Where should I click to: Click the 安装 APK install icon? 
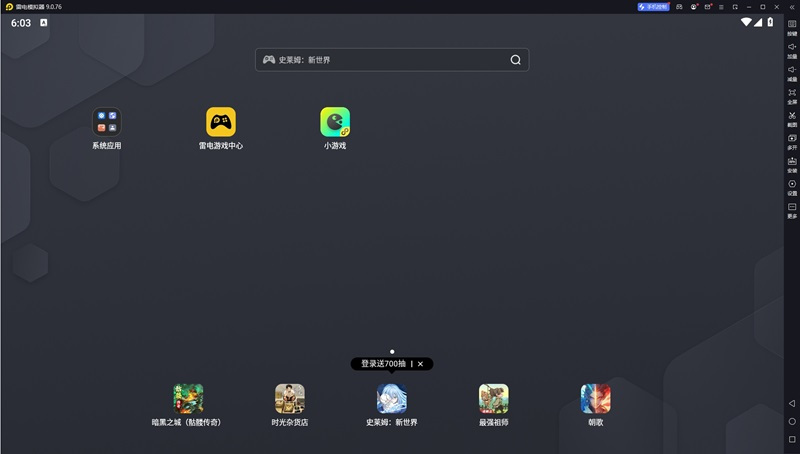coord(792,164)
